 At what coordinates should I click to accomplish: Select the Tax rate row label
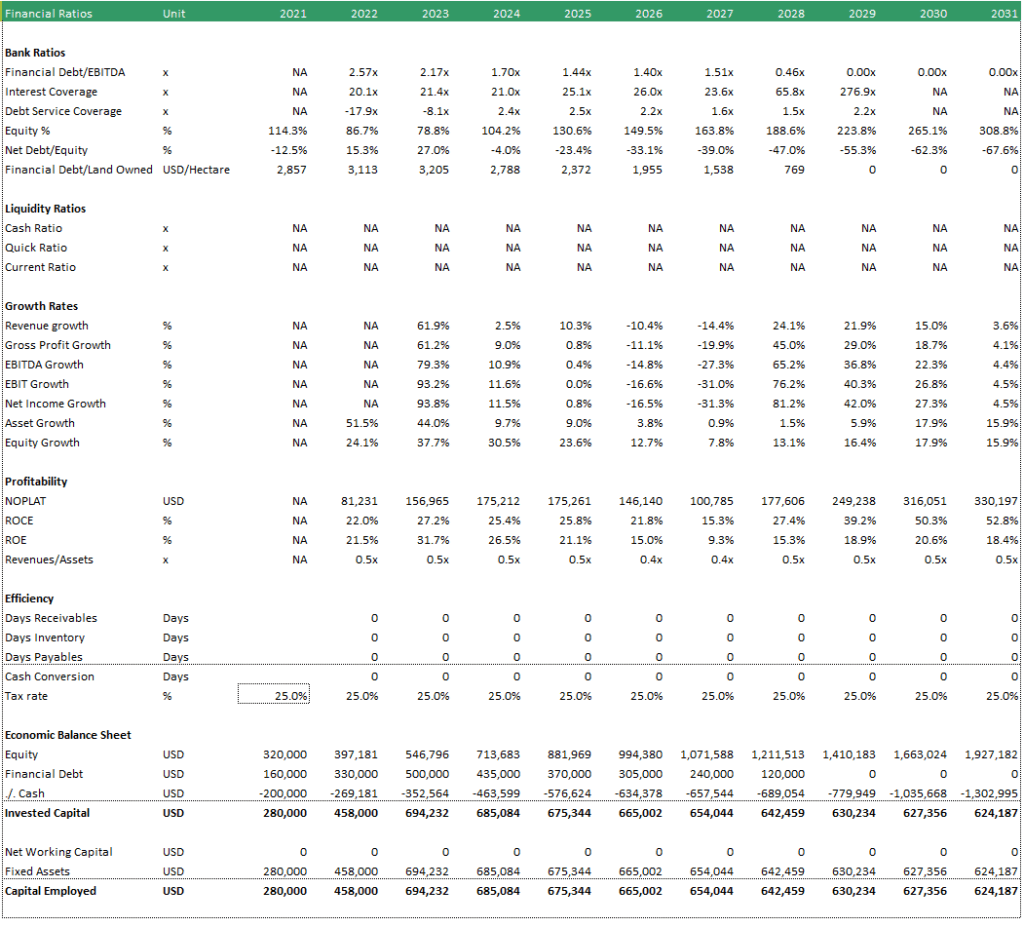[26, 697]
